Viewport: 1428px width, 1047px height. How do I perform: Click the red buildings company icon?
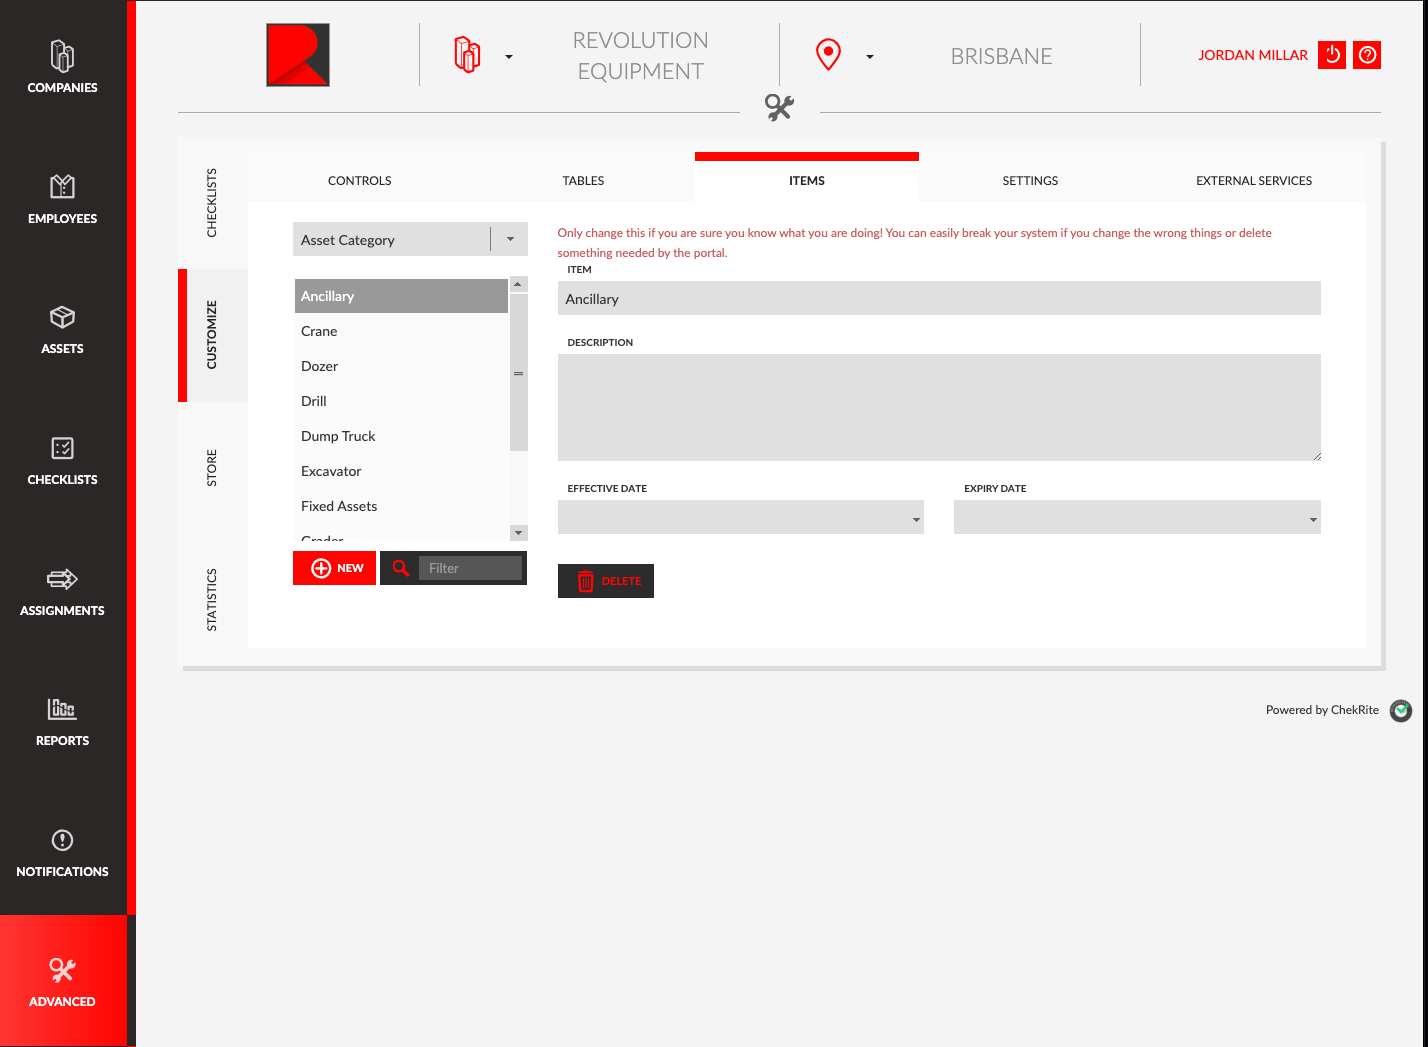(467, 55)
